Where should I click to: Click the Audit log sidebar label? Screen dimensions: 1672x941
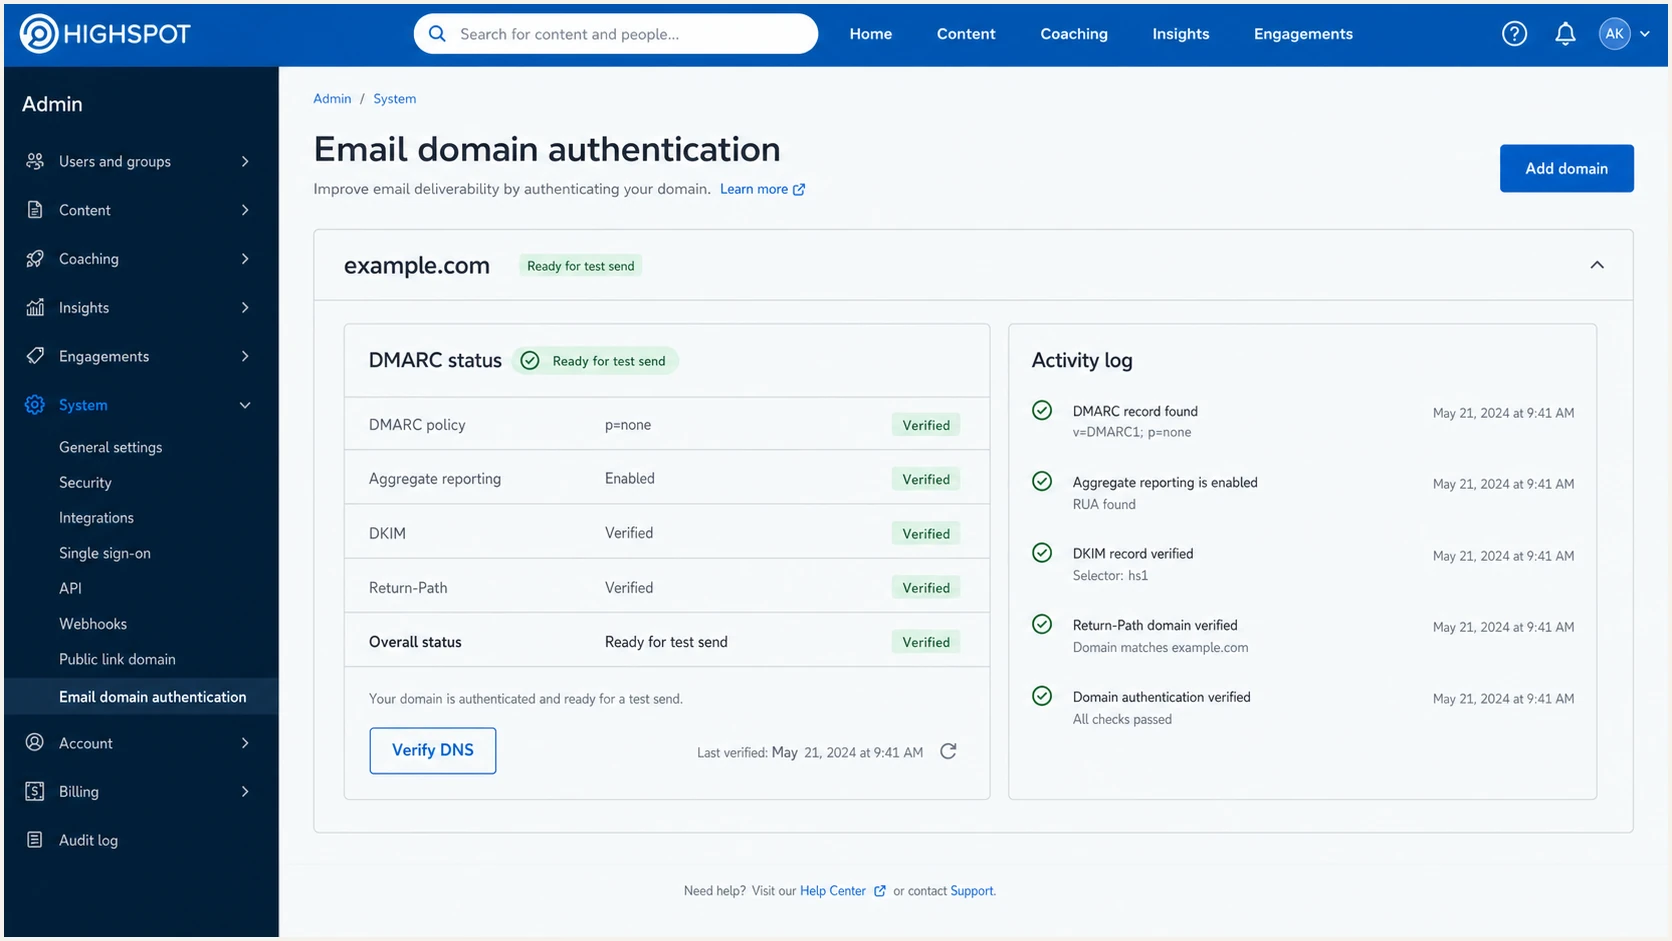click(x=88, y=840)
